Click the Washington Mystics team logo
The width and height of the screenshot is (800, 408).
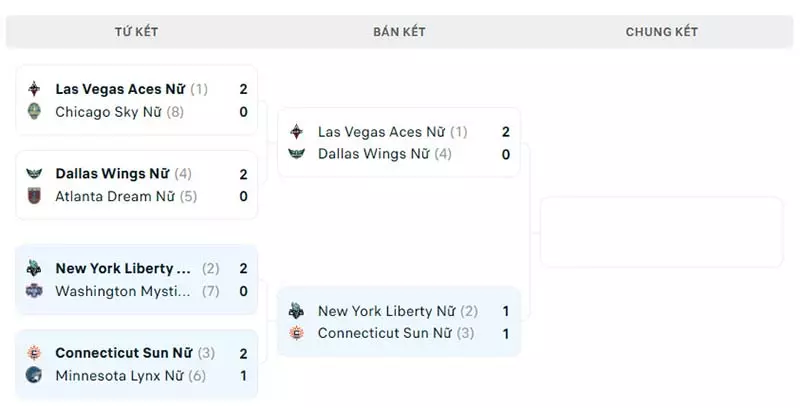[x=34, y=291]
